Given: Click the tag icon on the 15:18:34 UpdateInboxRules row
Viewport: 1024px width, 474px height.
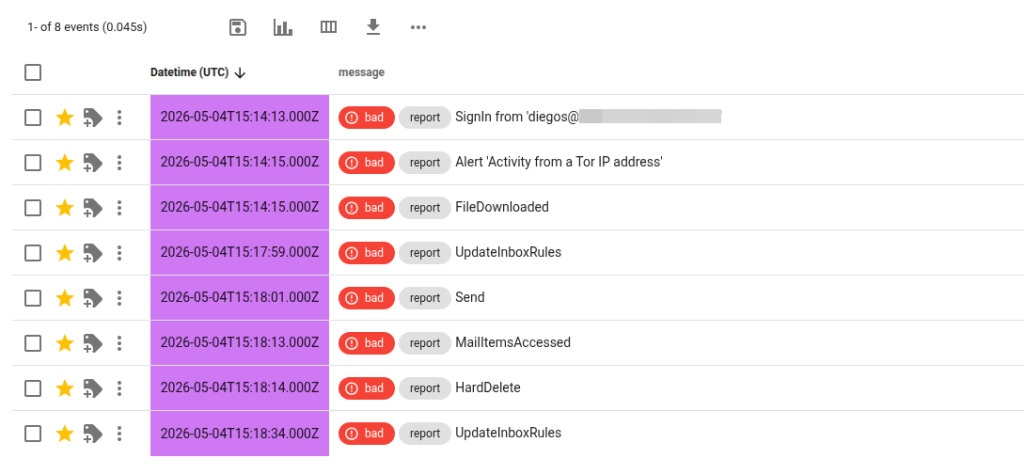Looking at the screenshot, I should pyautogui.click(x=93, y=434).
